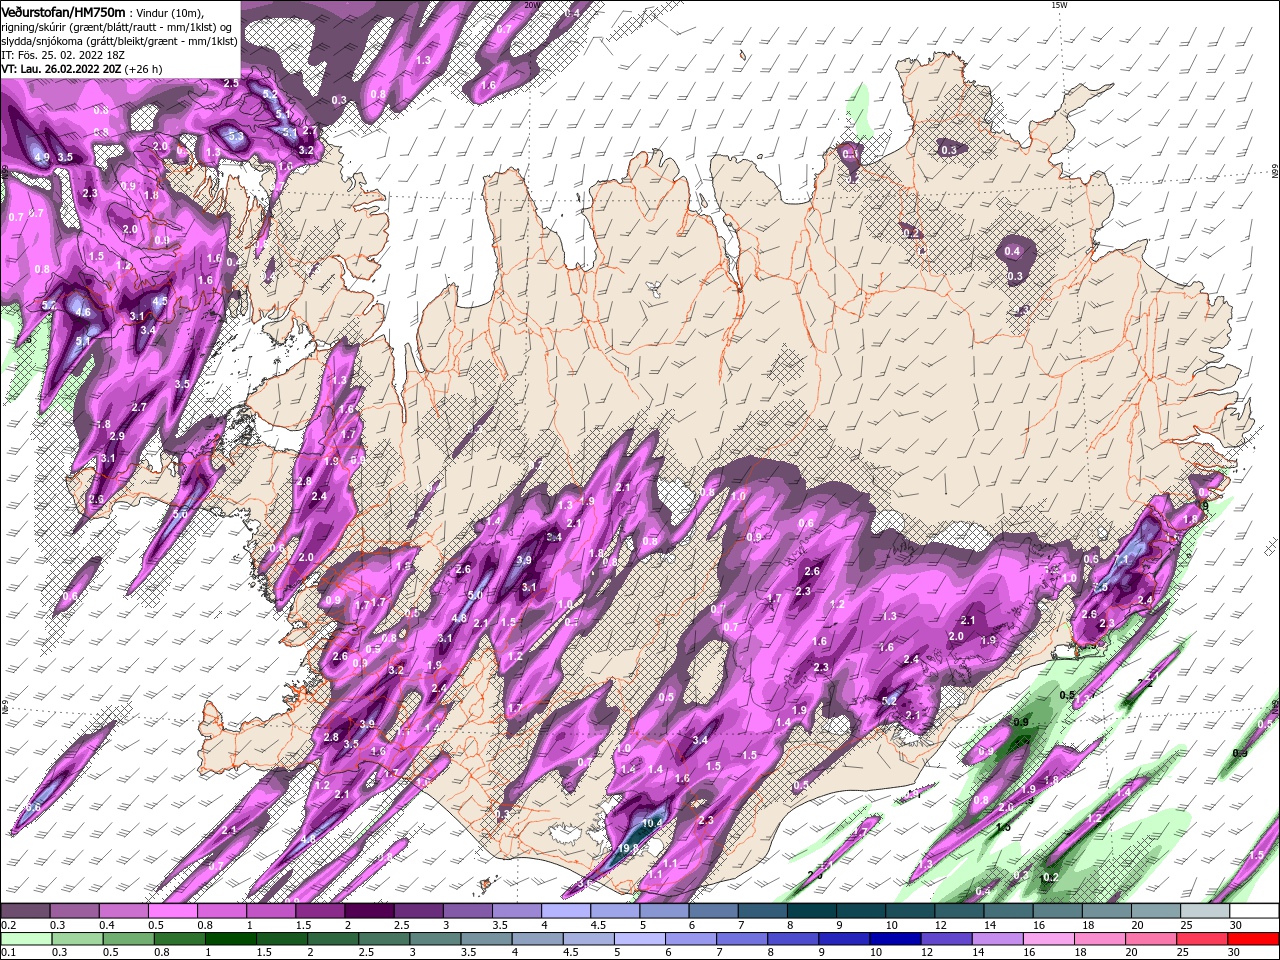Pick the bright pink 0.5 swatch in upper legend

pyautogui.click(x=172, y=912)
